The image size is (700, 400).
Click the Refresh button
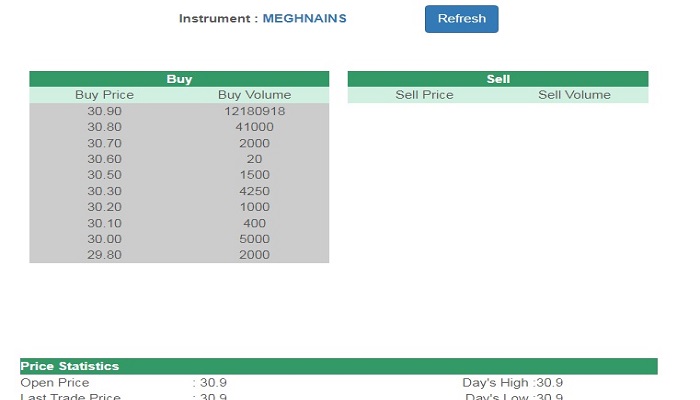461,19
